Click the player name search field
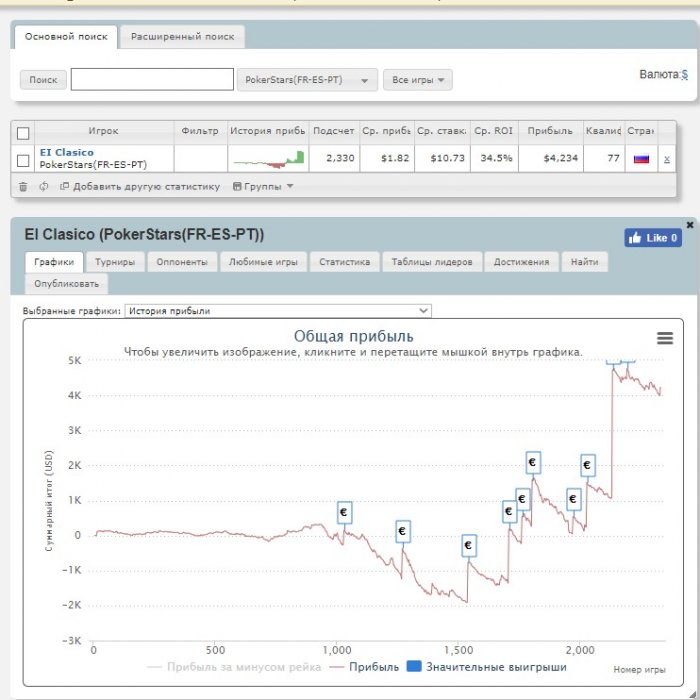700x700 pixels. [151, 80]
